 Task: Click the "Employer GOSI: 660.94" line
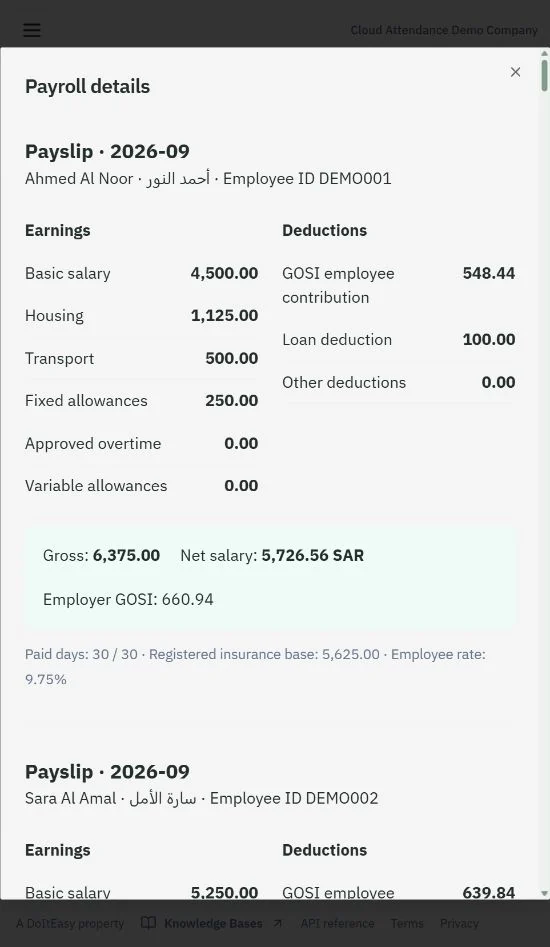pyautogui.click(x=128, y=600)
